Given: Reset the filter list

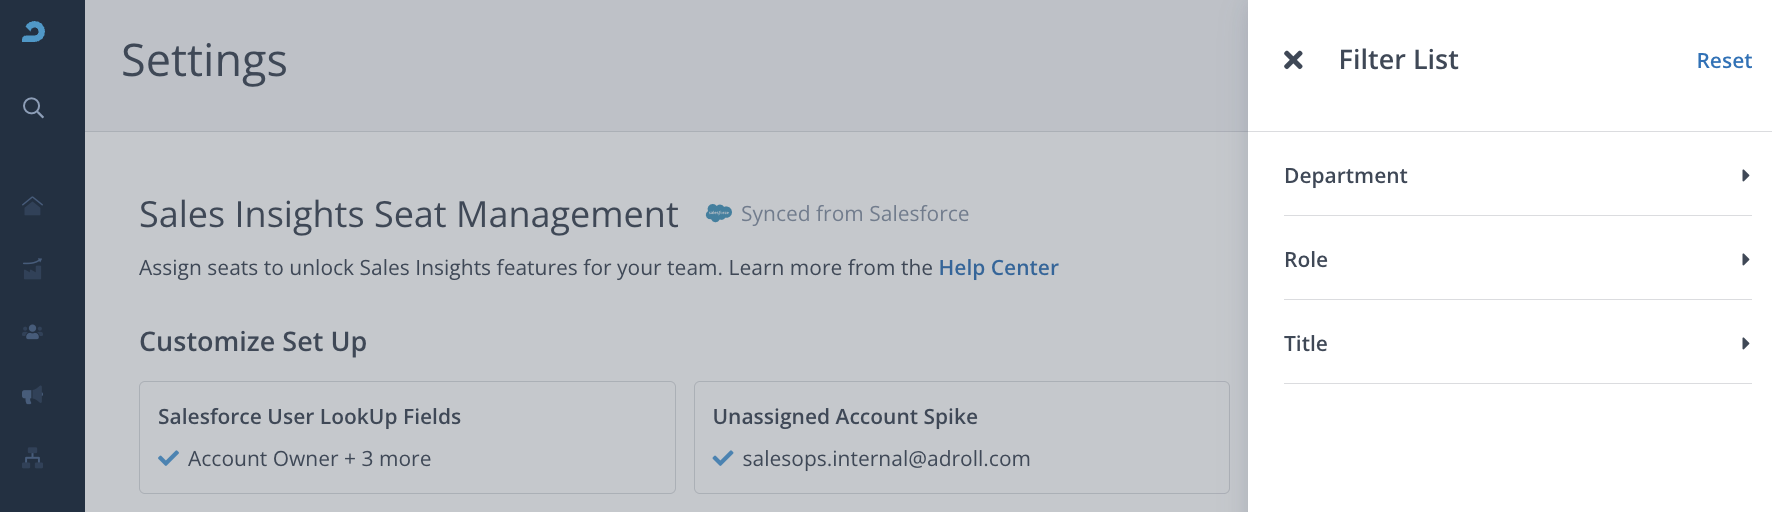Looking at the screenshot, I should pos(1724,61).
